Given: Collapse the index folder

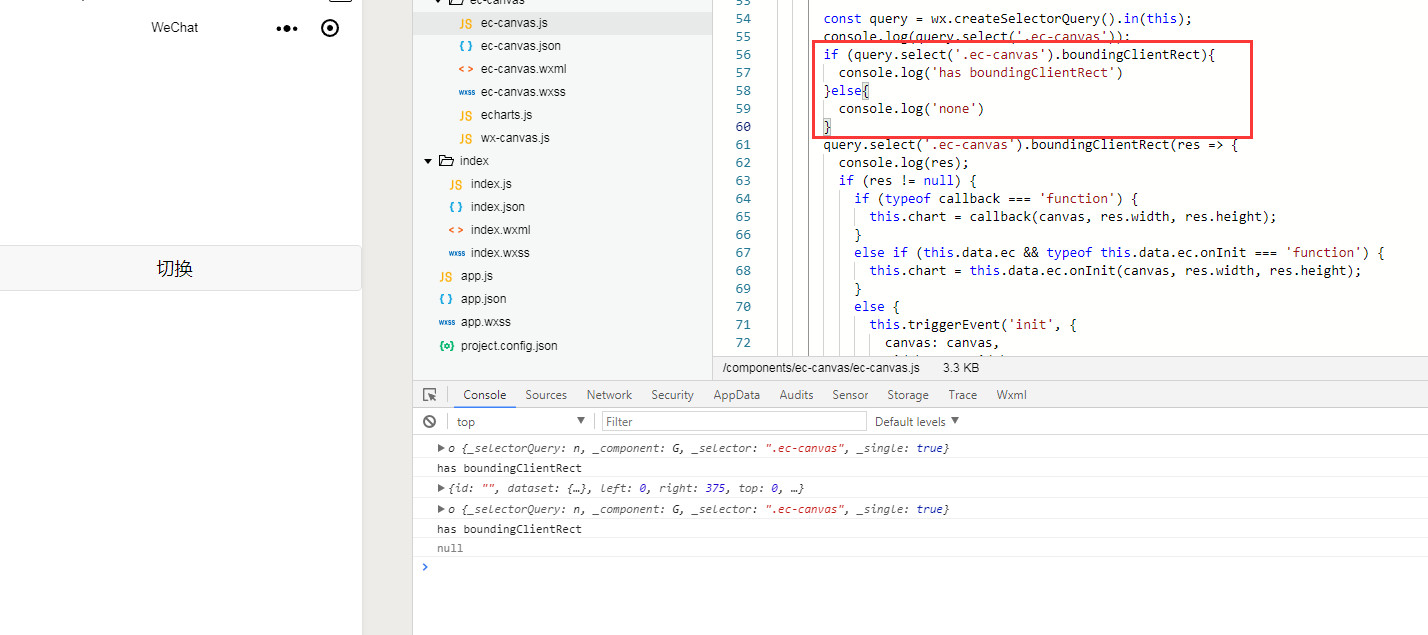Looking at the screenshot, I should (x=429, y=161).
